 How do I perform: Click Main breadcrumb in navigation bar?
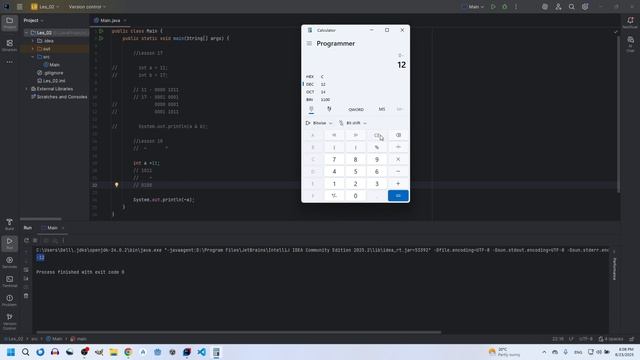54,339
